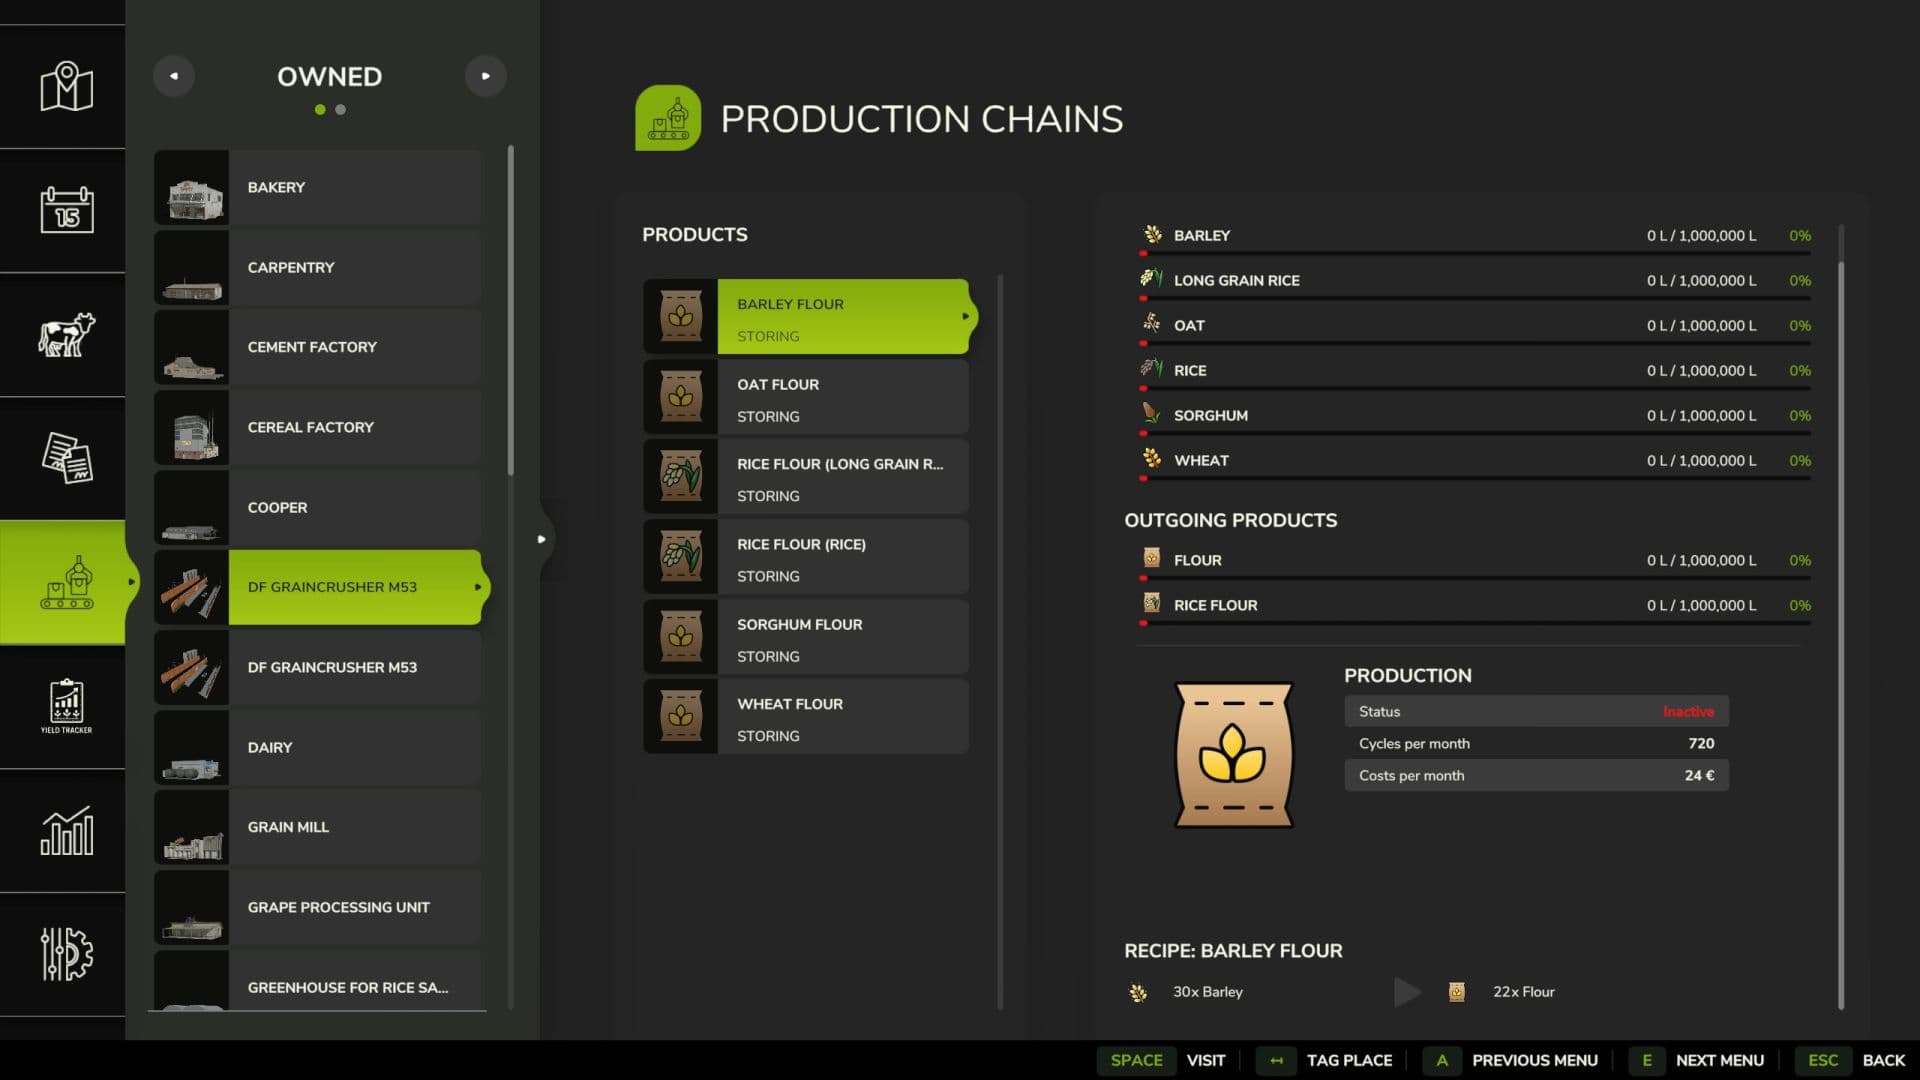Select the Dairy production point
Screen dimensions: 1920x1080
click(x=318, y=748)
